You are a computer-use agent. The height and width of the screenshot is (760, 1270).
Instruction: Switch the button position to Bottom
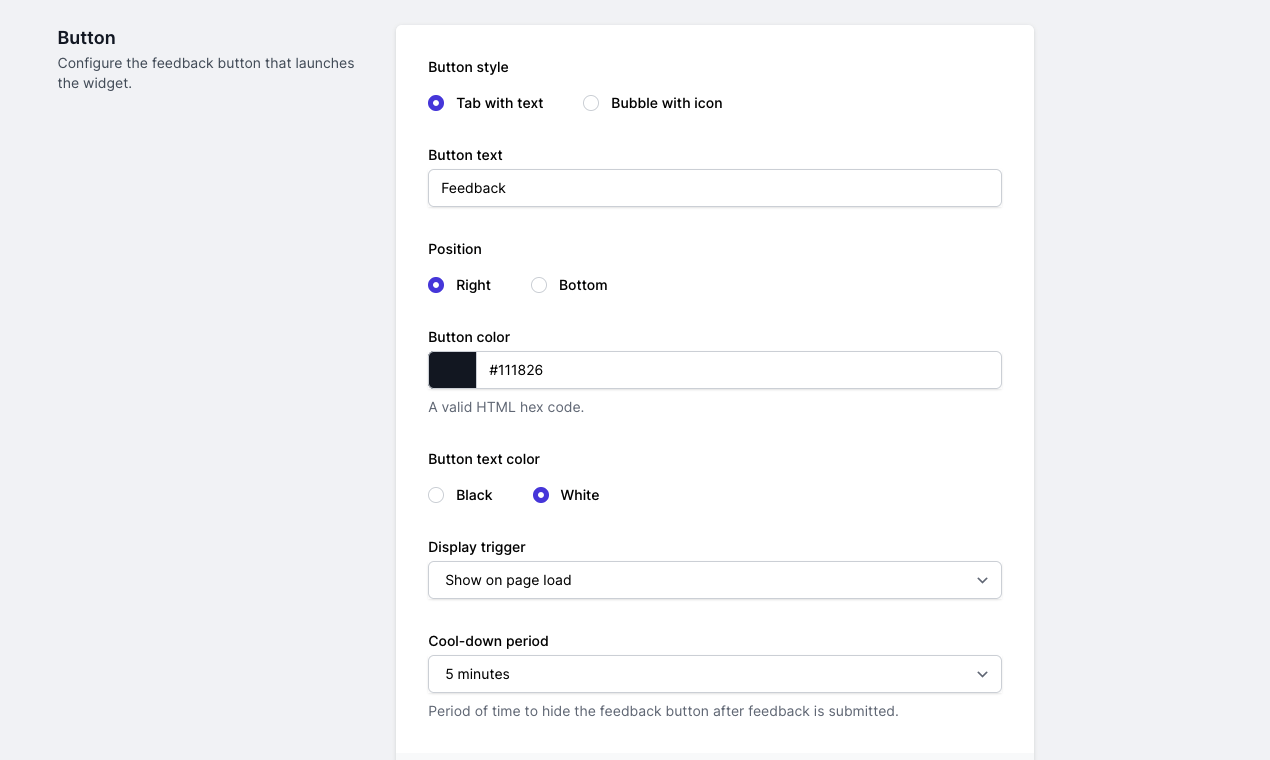(539, 285)
